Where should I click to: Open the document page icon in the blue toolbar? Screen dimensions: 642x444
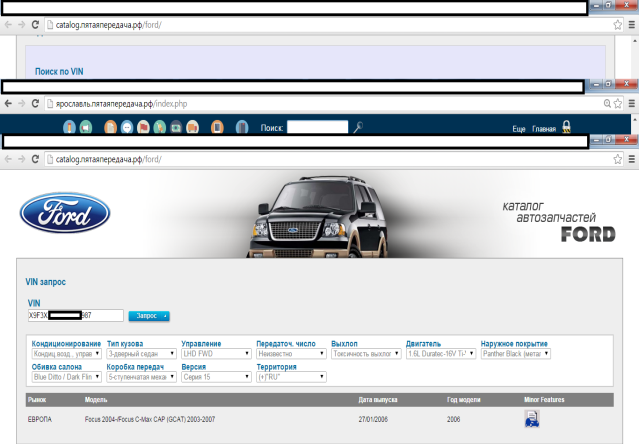pyautogui.click(x=111, y=127)
